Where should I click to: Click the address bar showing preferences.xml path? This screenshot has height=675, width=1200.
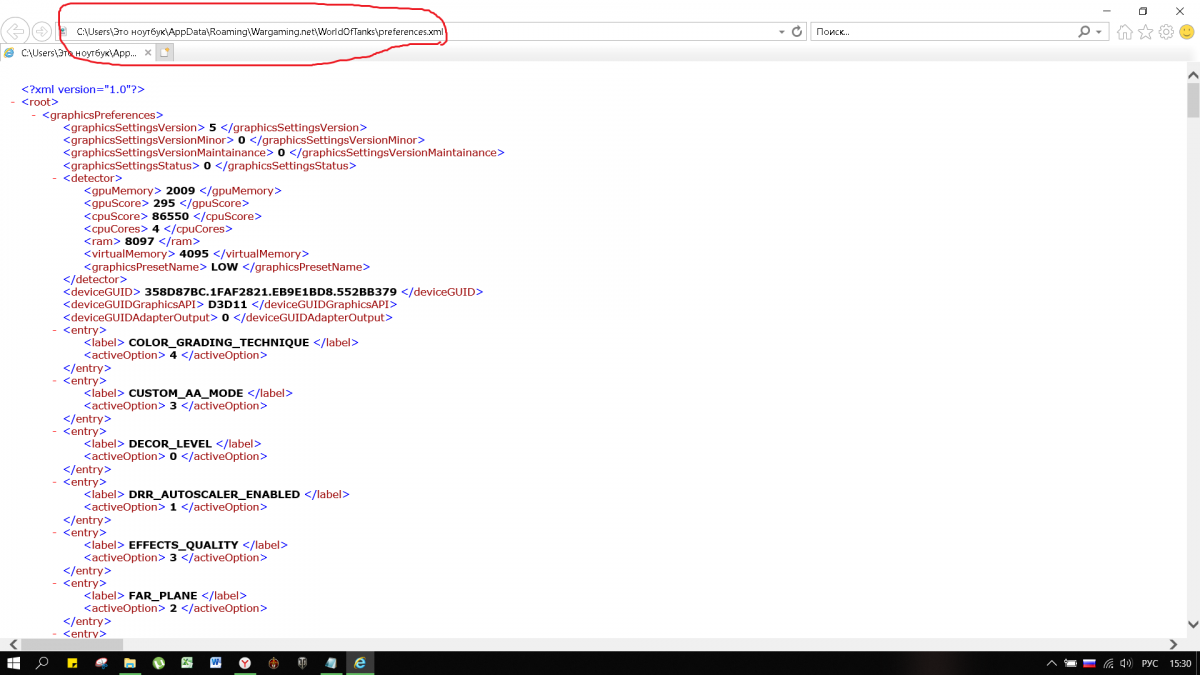[x=400, y=32]
